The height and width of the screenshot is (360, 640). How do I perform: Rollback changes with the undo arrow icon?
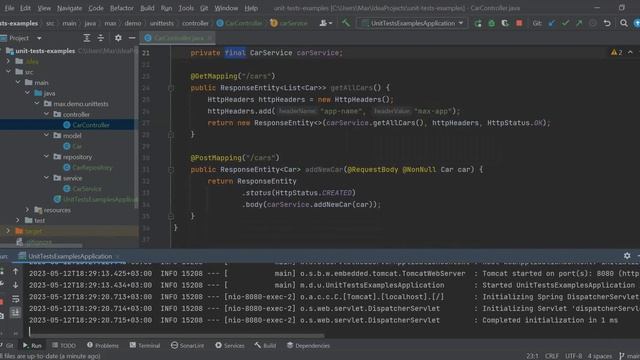click(x=607, y=23)
